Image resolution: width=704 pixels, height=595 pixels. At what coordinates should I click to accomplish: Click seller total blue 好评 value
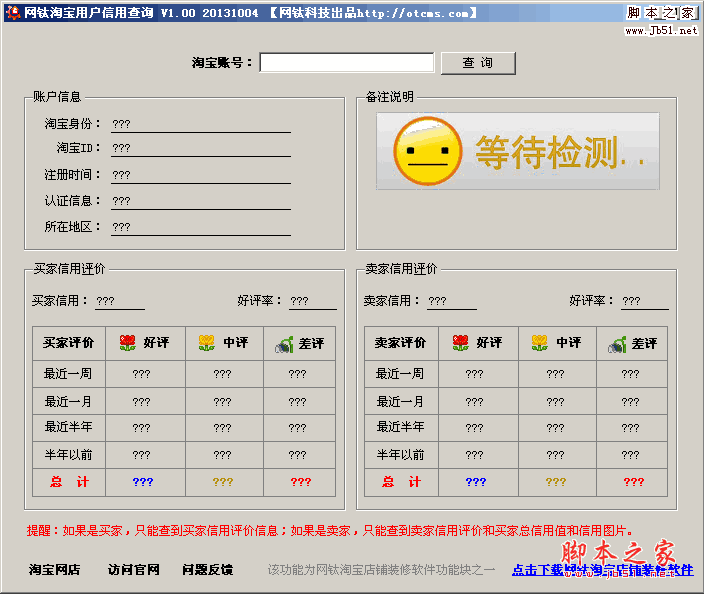(x=476, y=482)
